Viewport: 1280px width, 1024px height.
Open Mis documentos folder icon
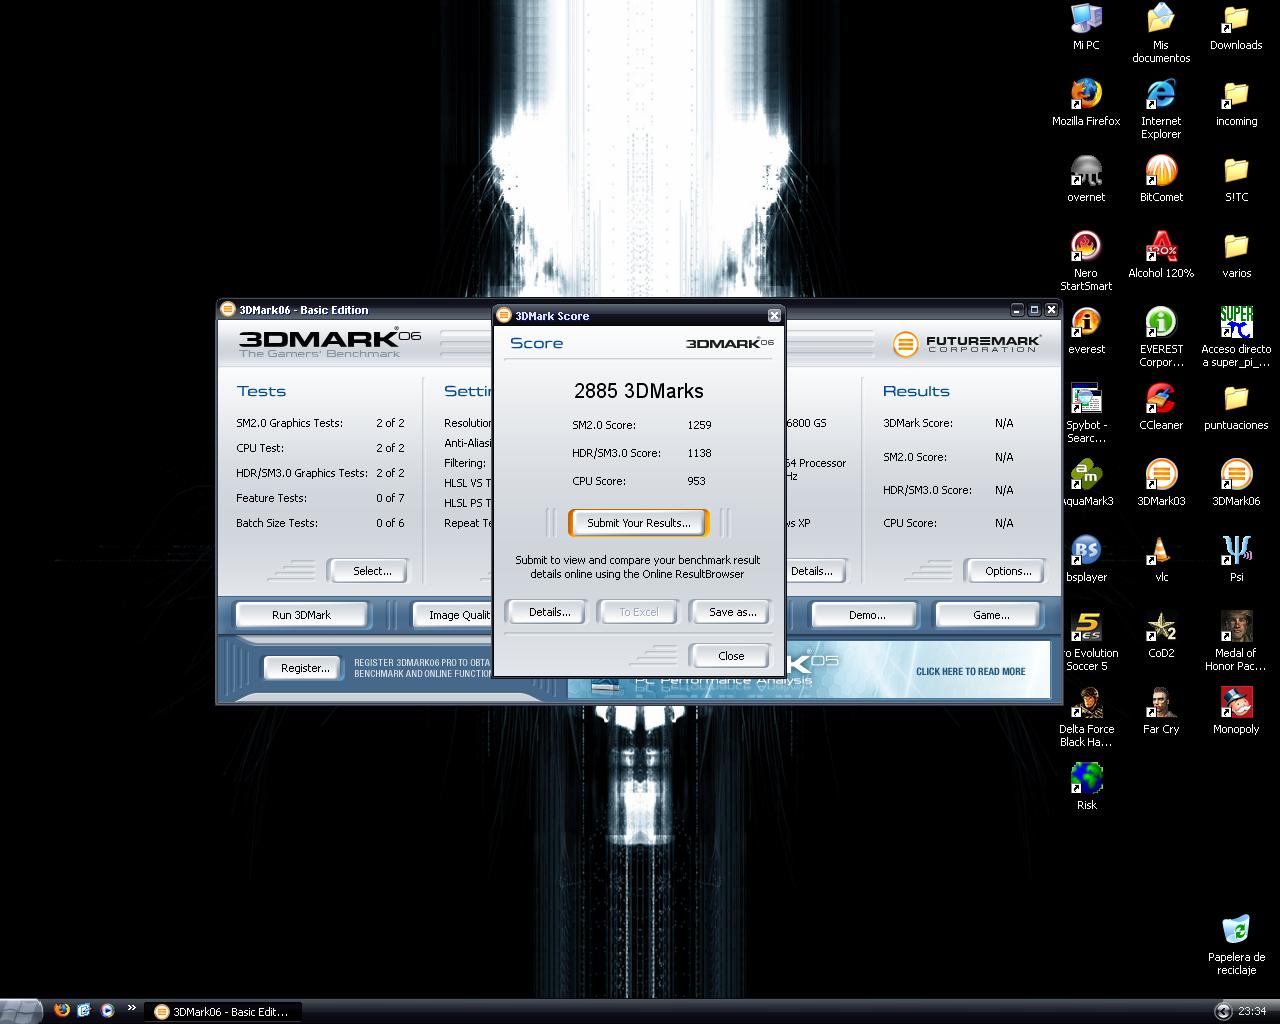tap(1161, 32)
